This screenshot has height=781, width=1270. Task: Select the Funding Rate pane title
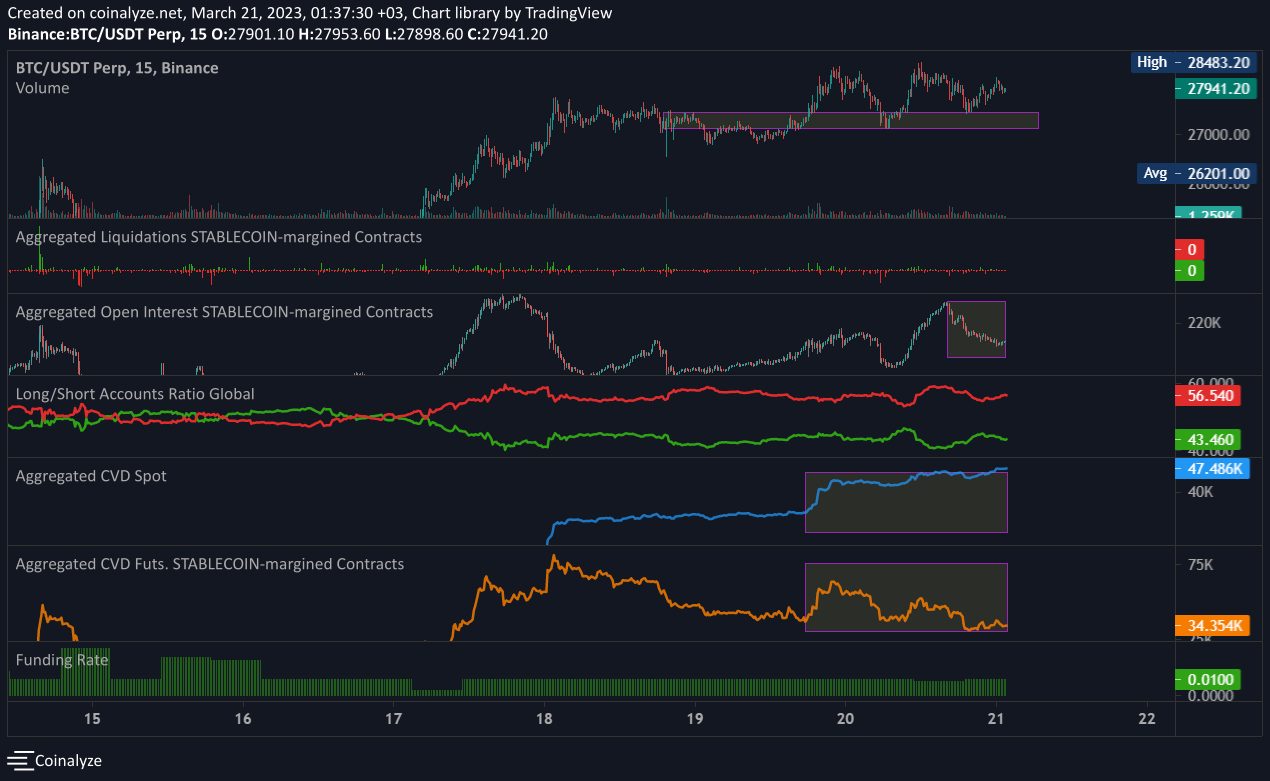[x=62, y=660]
